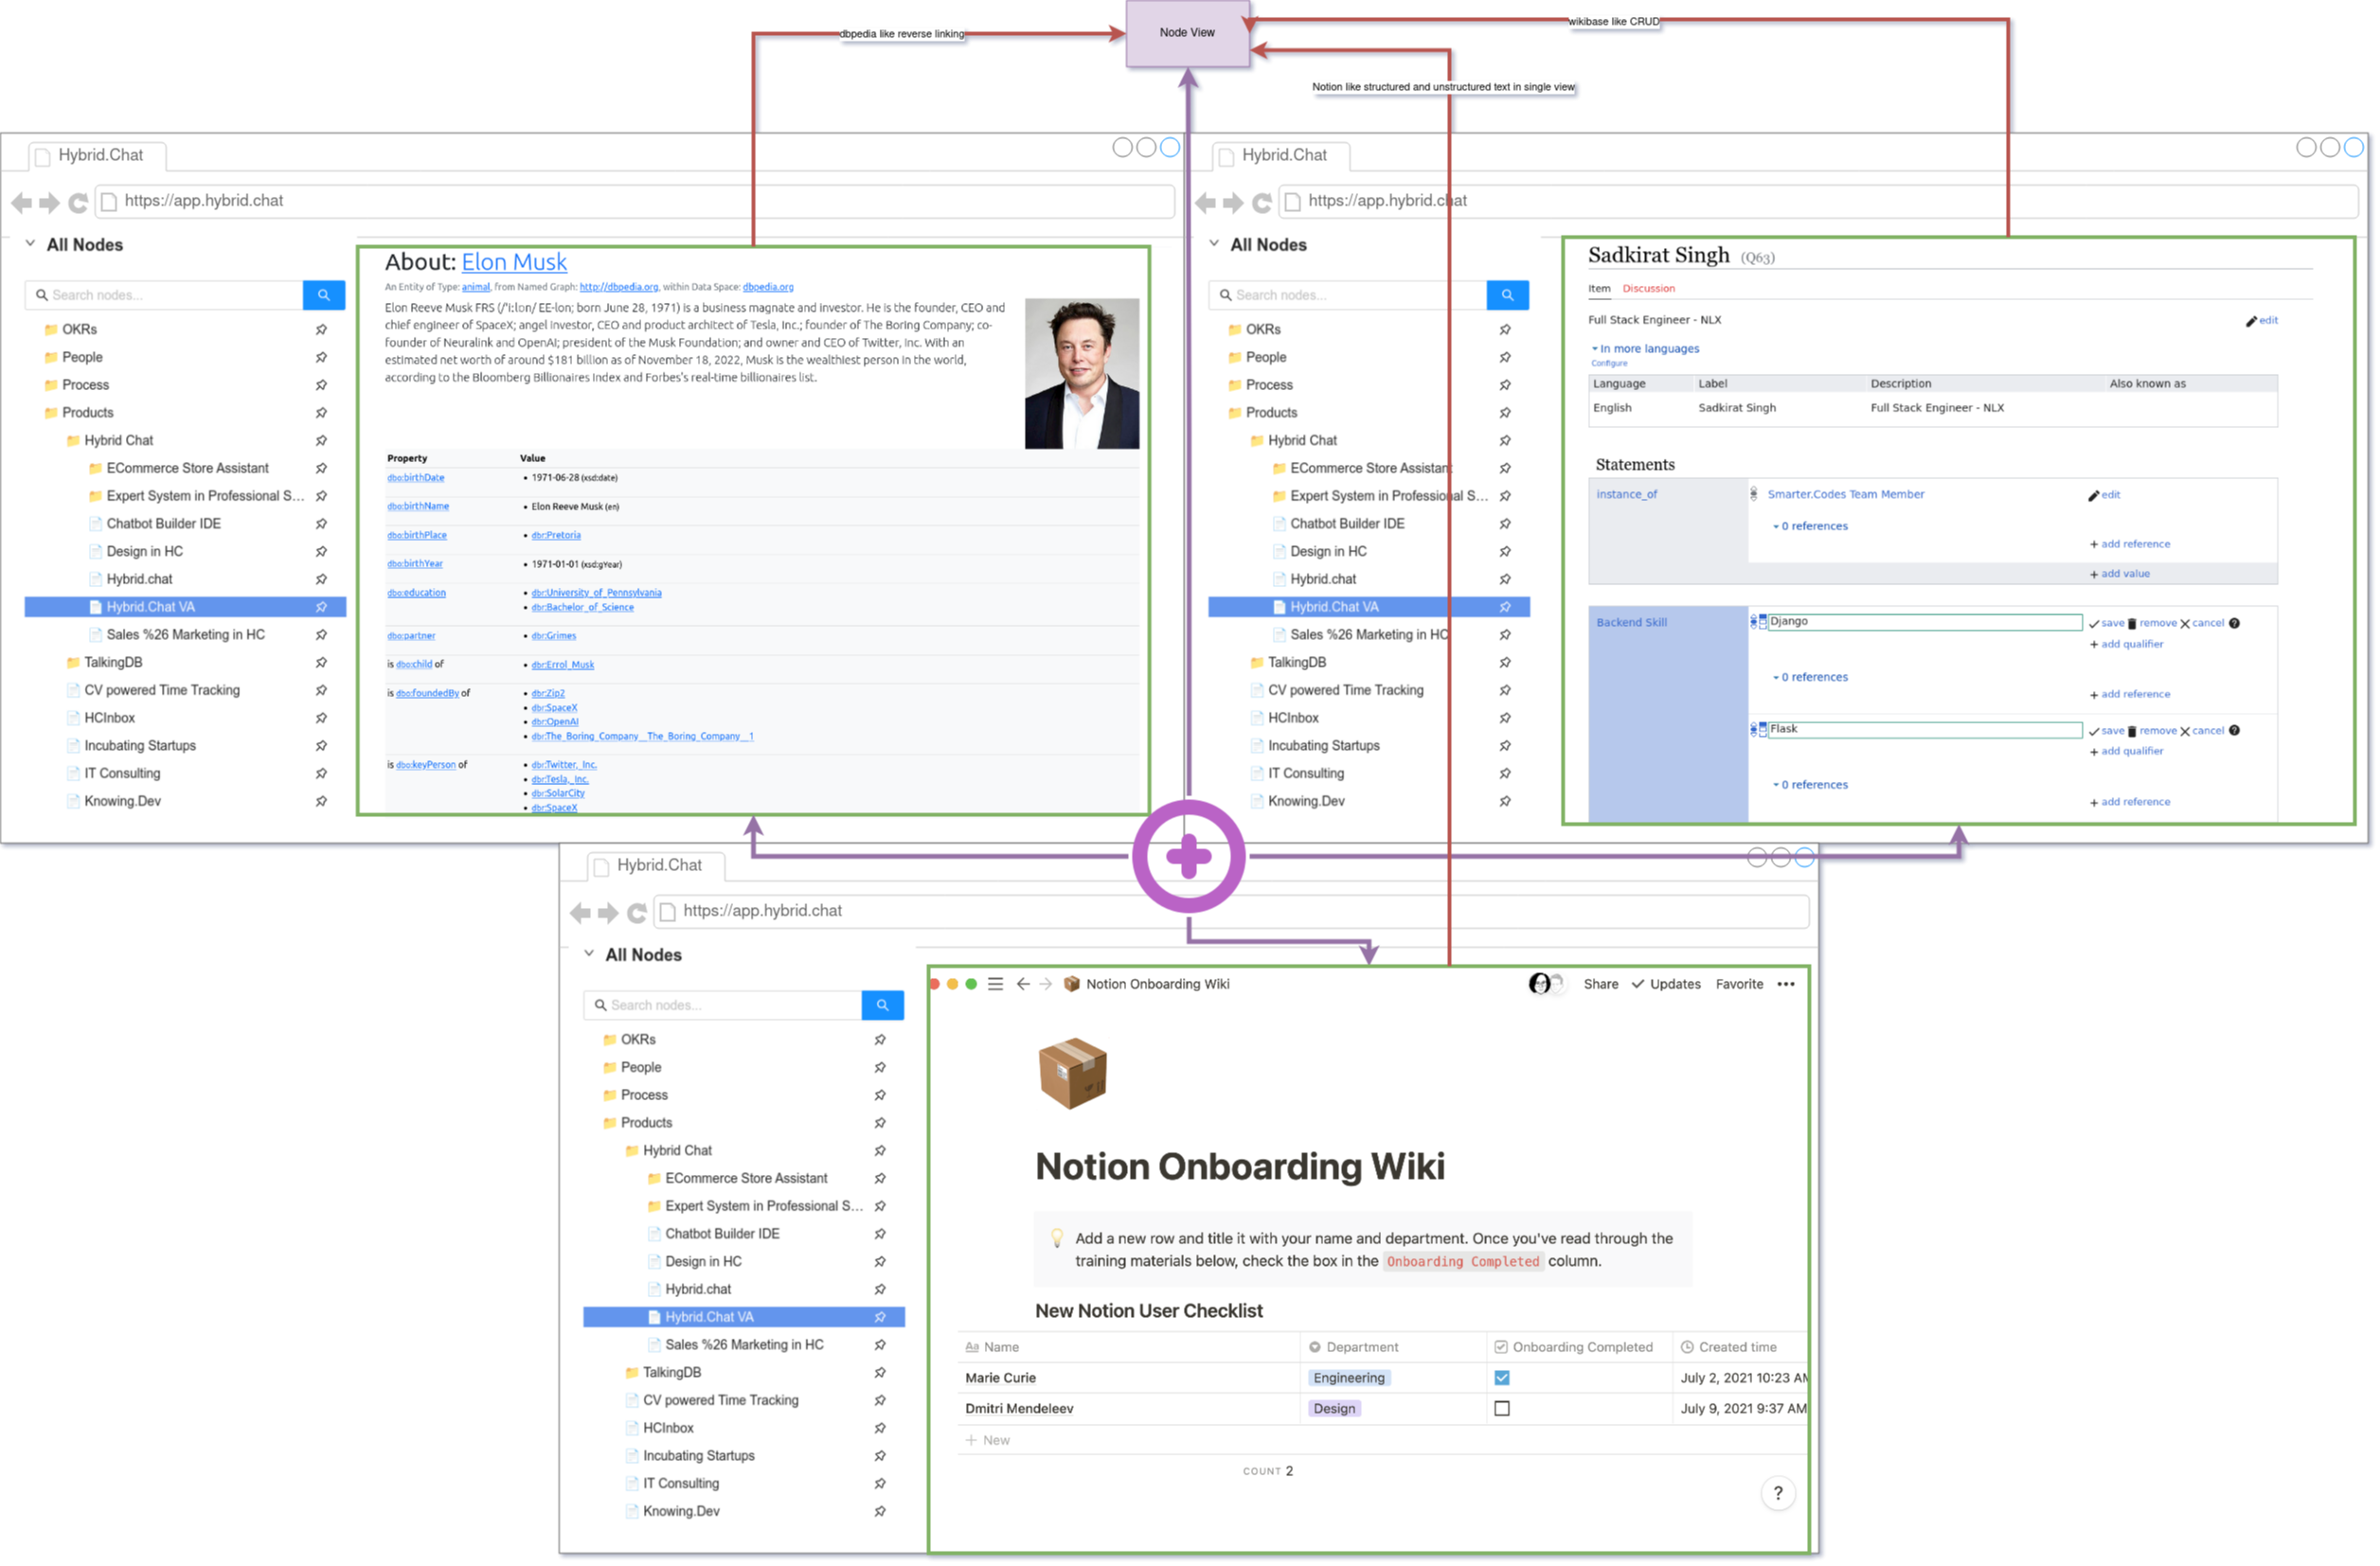Focus search nodes field in top-left window
The height and width of the screenshot is (1566, 2380).
click(165, 295)
